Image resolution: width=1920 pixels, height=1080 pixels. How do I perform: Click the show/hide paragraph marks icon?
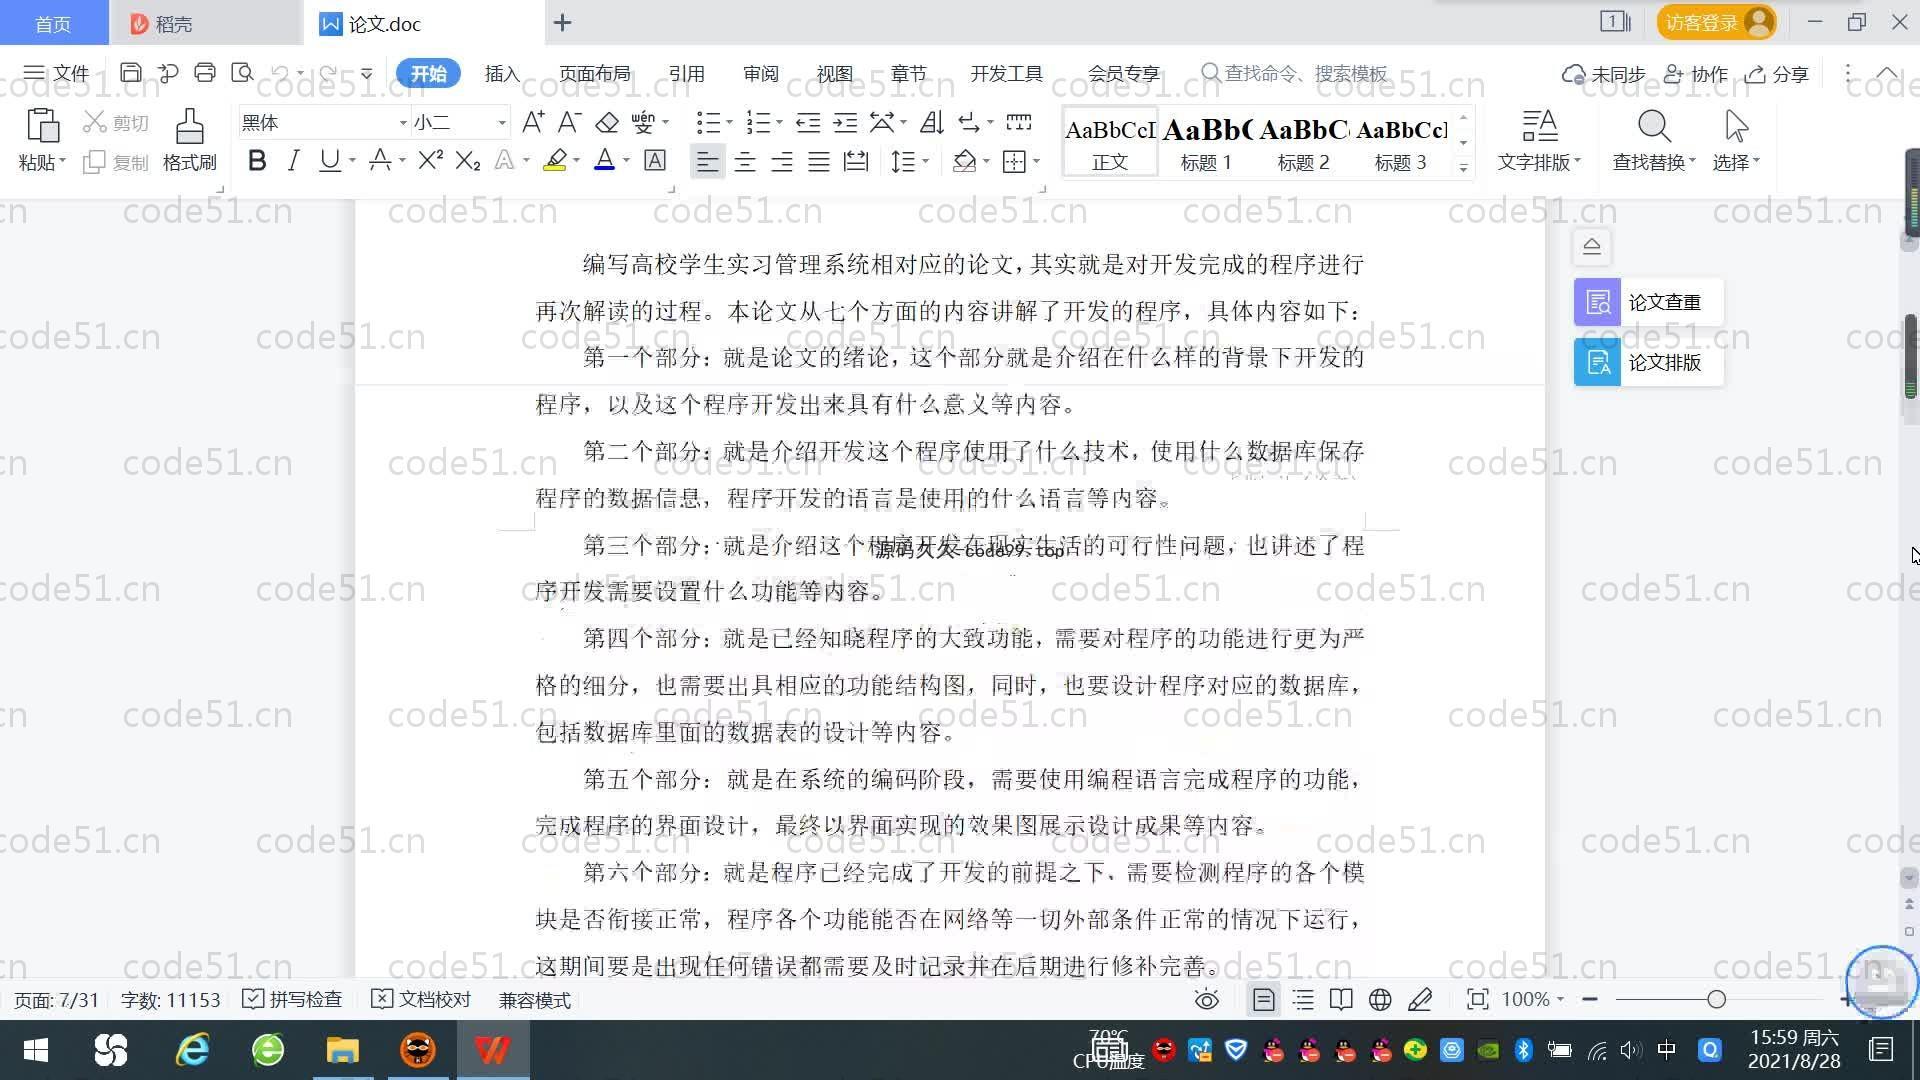pos(969,123)
